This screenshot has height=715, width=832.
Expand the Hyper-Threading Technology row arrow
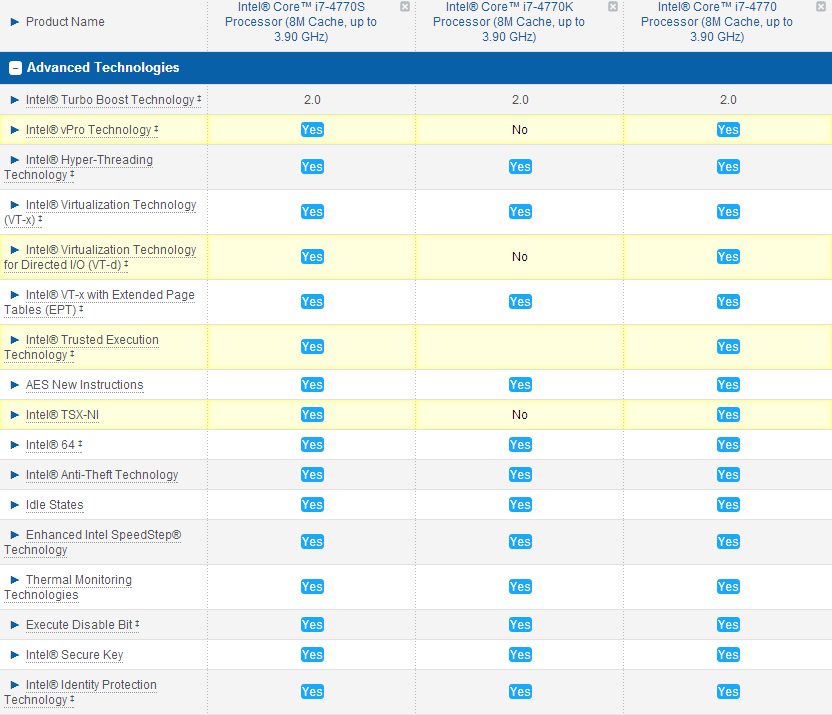(x=15, y=160)
